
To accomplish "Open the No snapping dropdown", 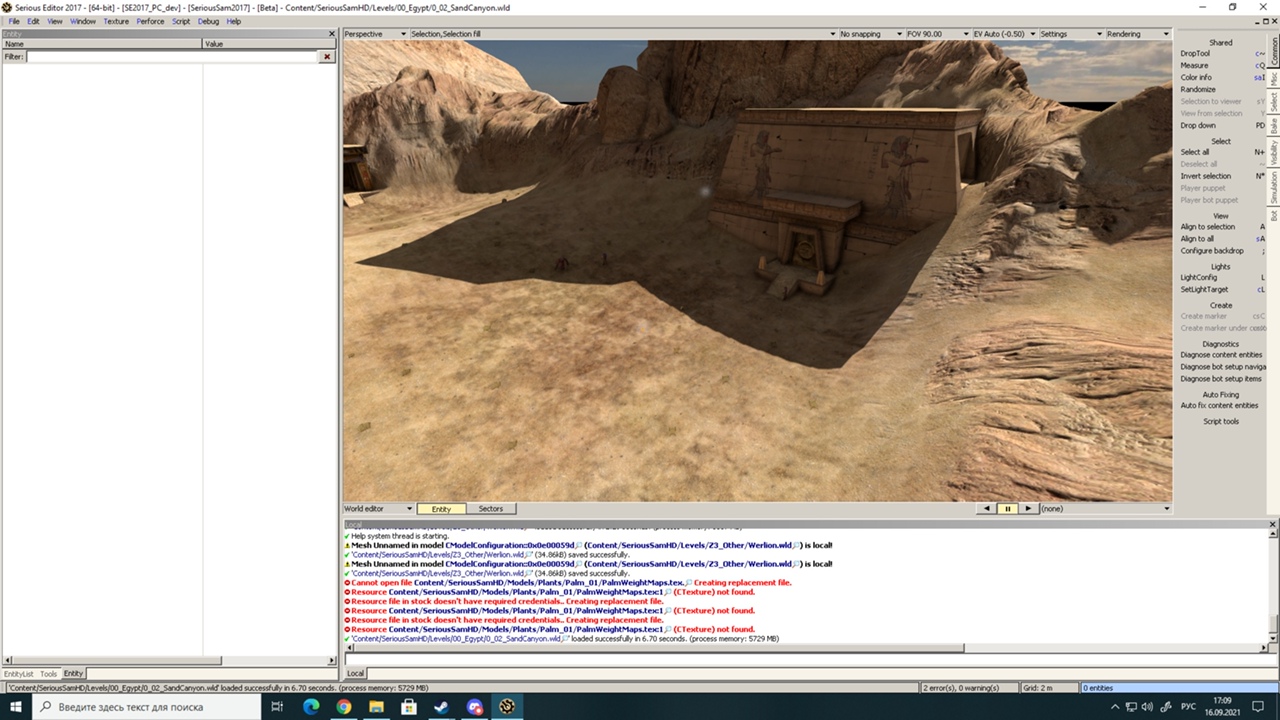I will point(870,34).
